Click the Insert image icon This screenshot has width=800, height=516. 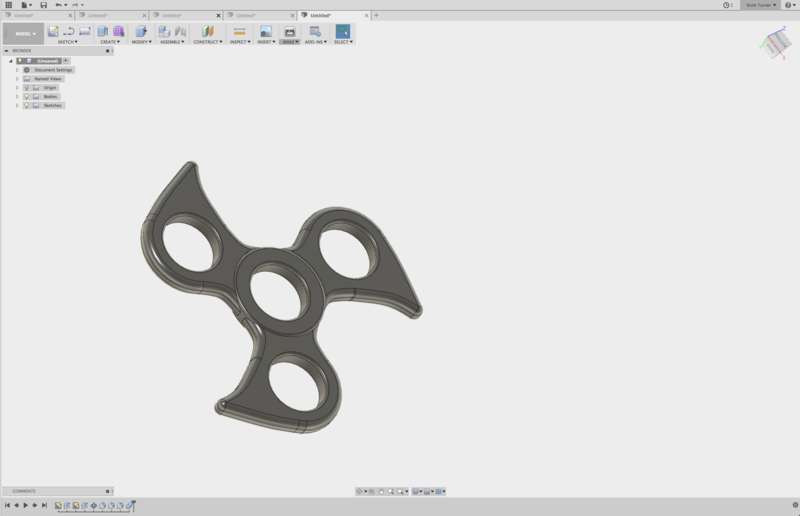[x=265, y=32]
